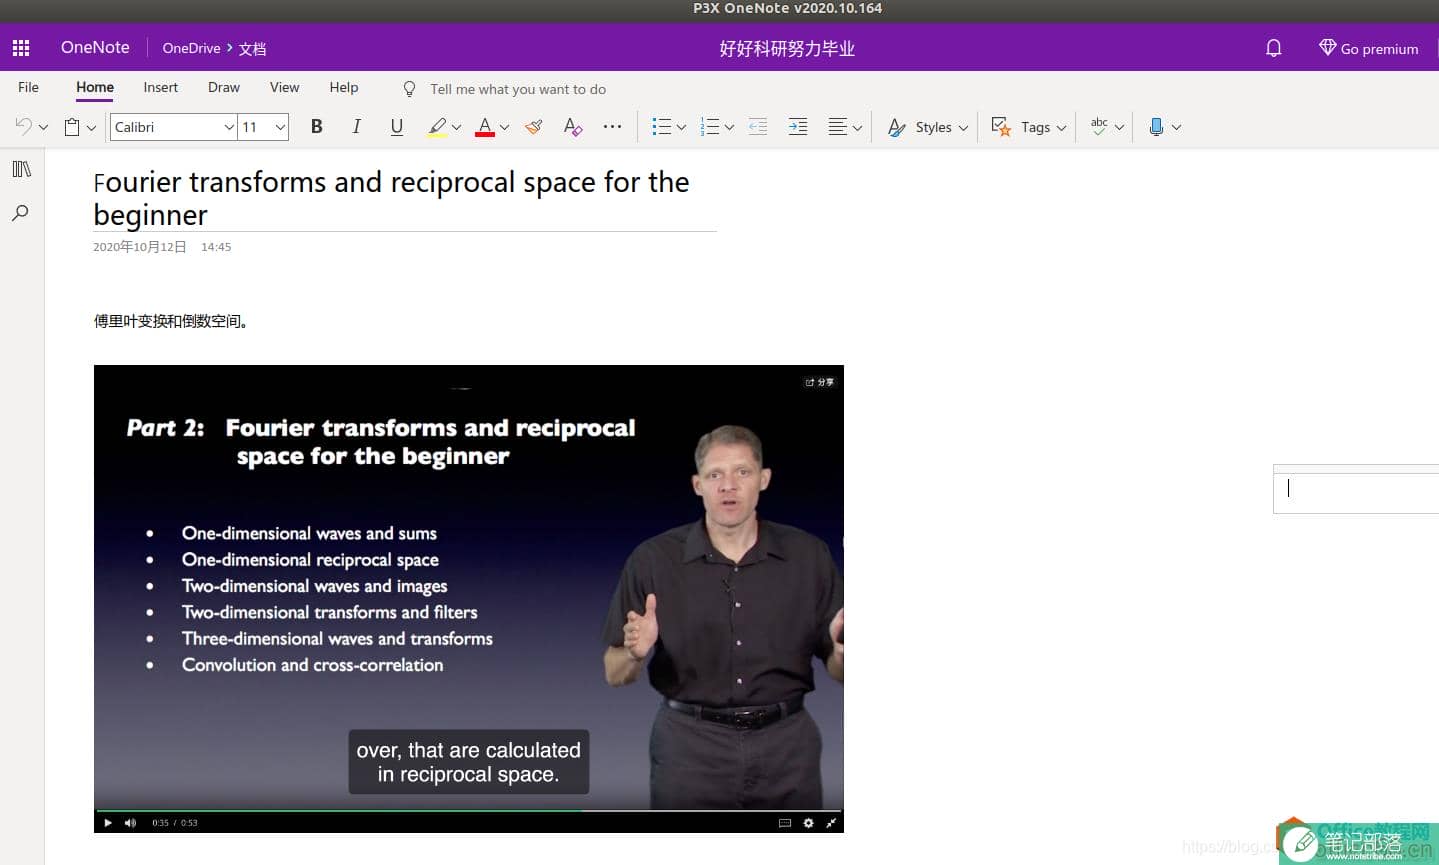Click the 分享 share button in video
This screenshot has height=865, width=1439.
(x=820, y=382)
